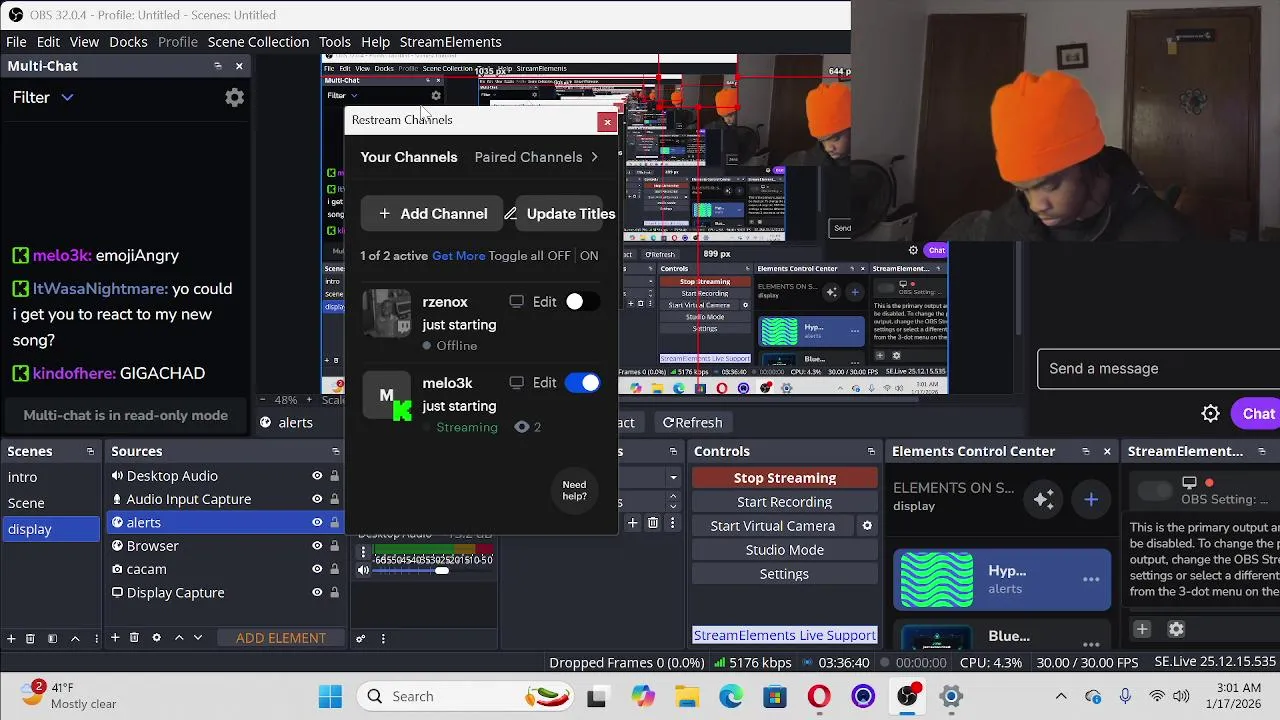Undock the Multi-Chat panel with float icon
Viewport: 1280px width, 720px height.
[x=217, y=66]
